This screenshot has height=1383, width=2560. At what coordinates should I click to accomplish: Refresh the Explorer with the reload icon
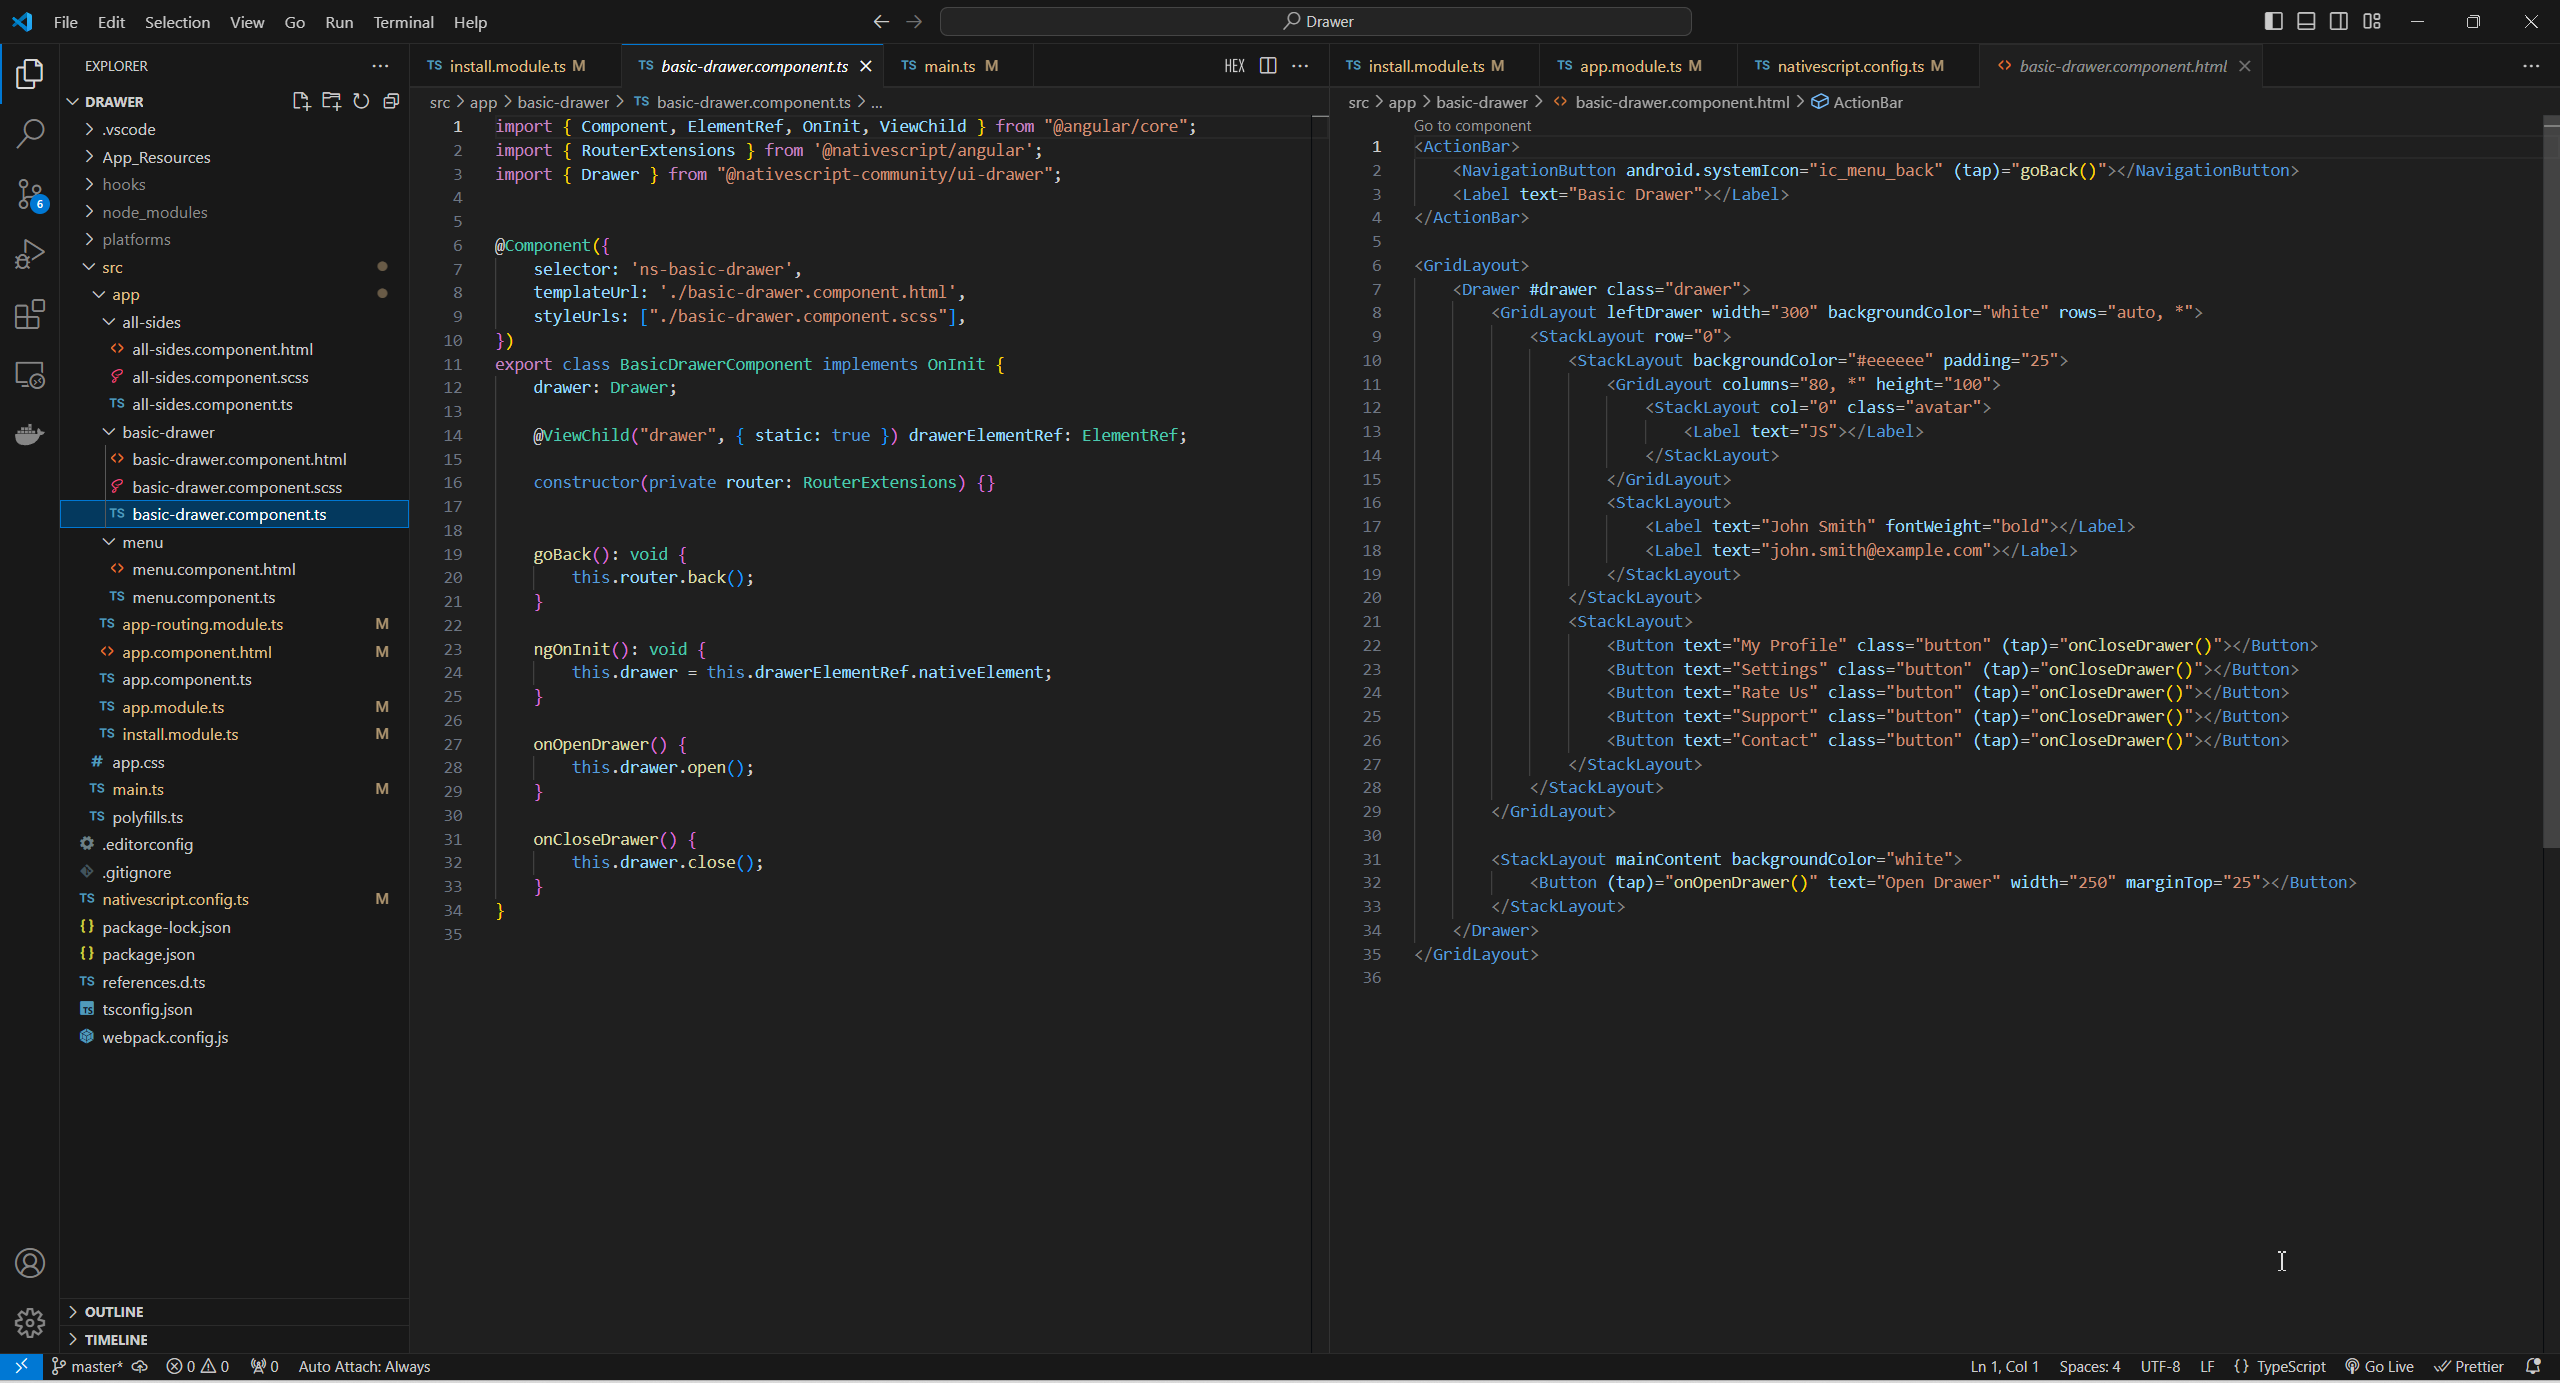[x=361, y=100]
